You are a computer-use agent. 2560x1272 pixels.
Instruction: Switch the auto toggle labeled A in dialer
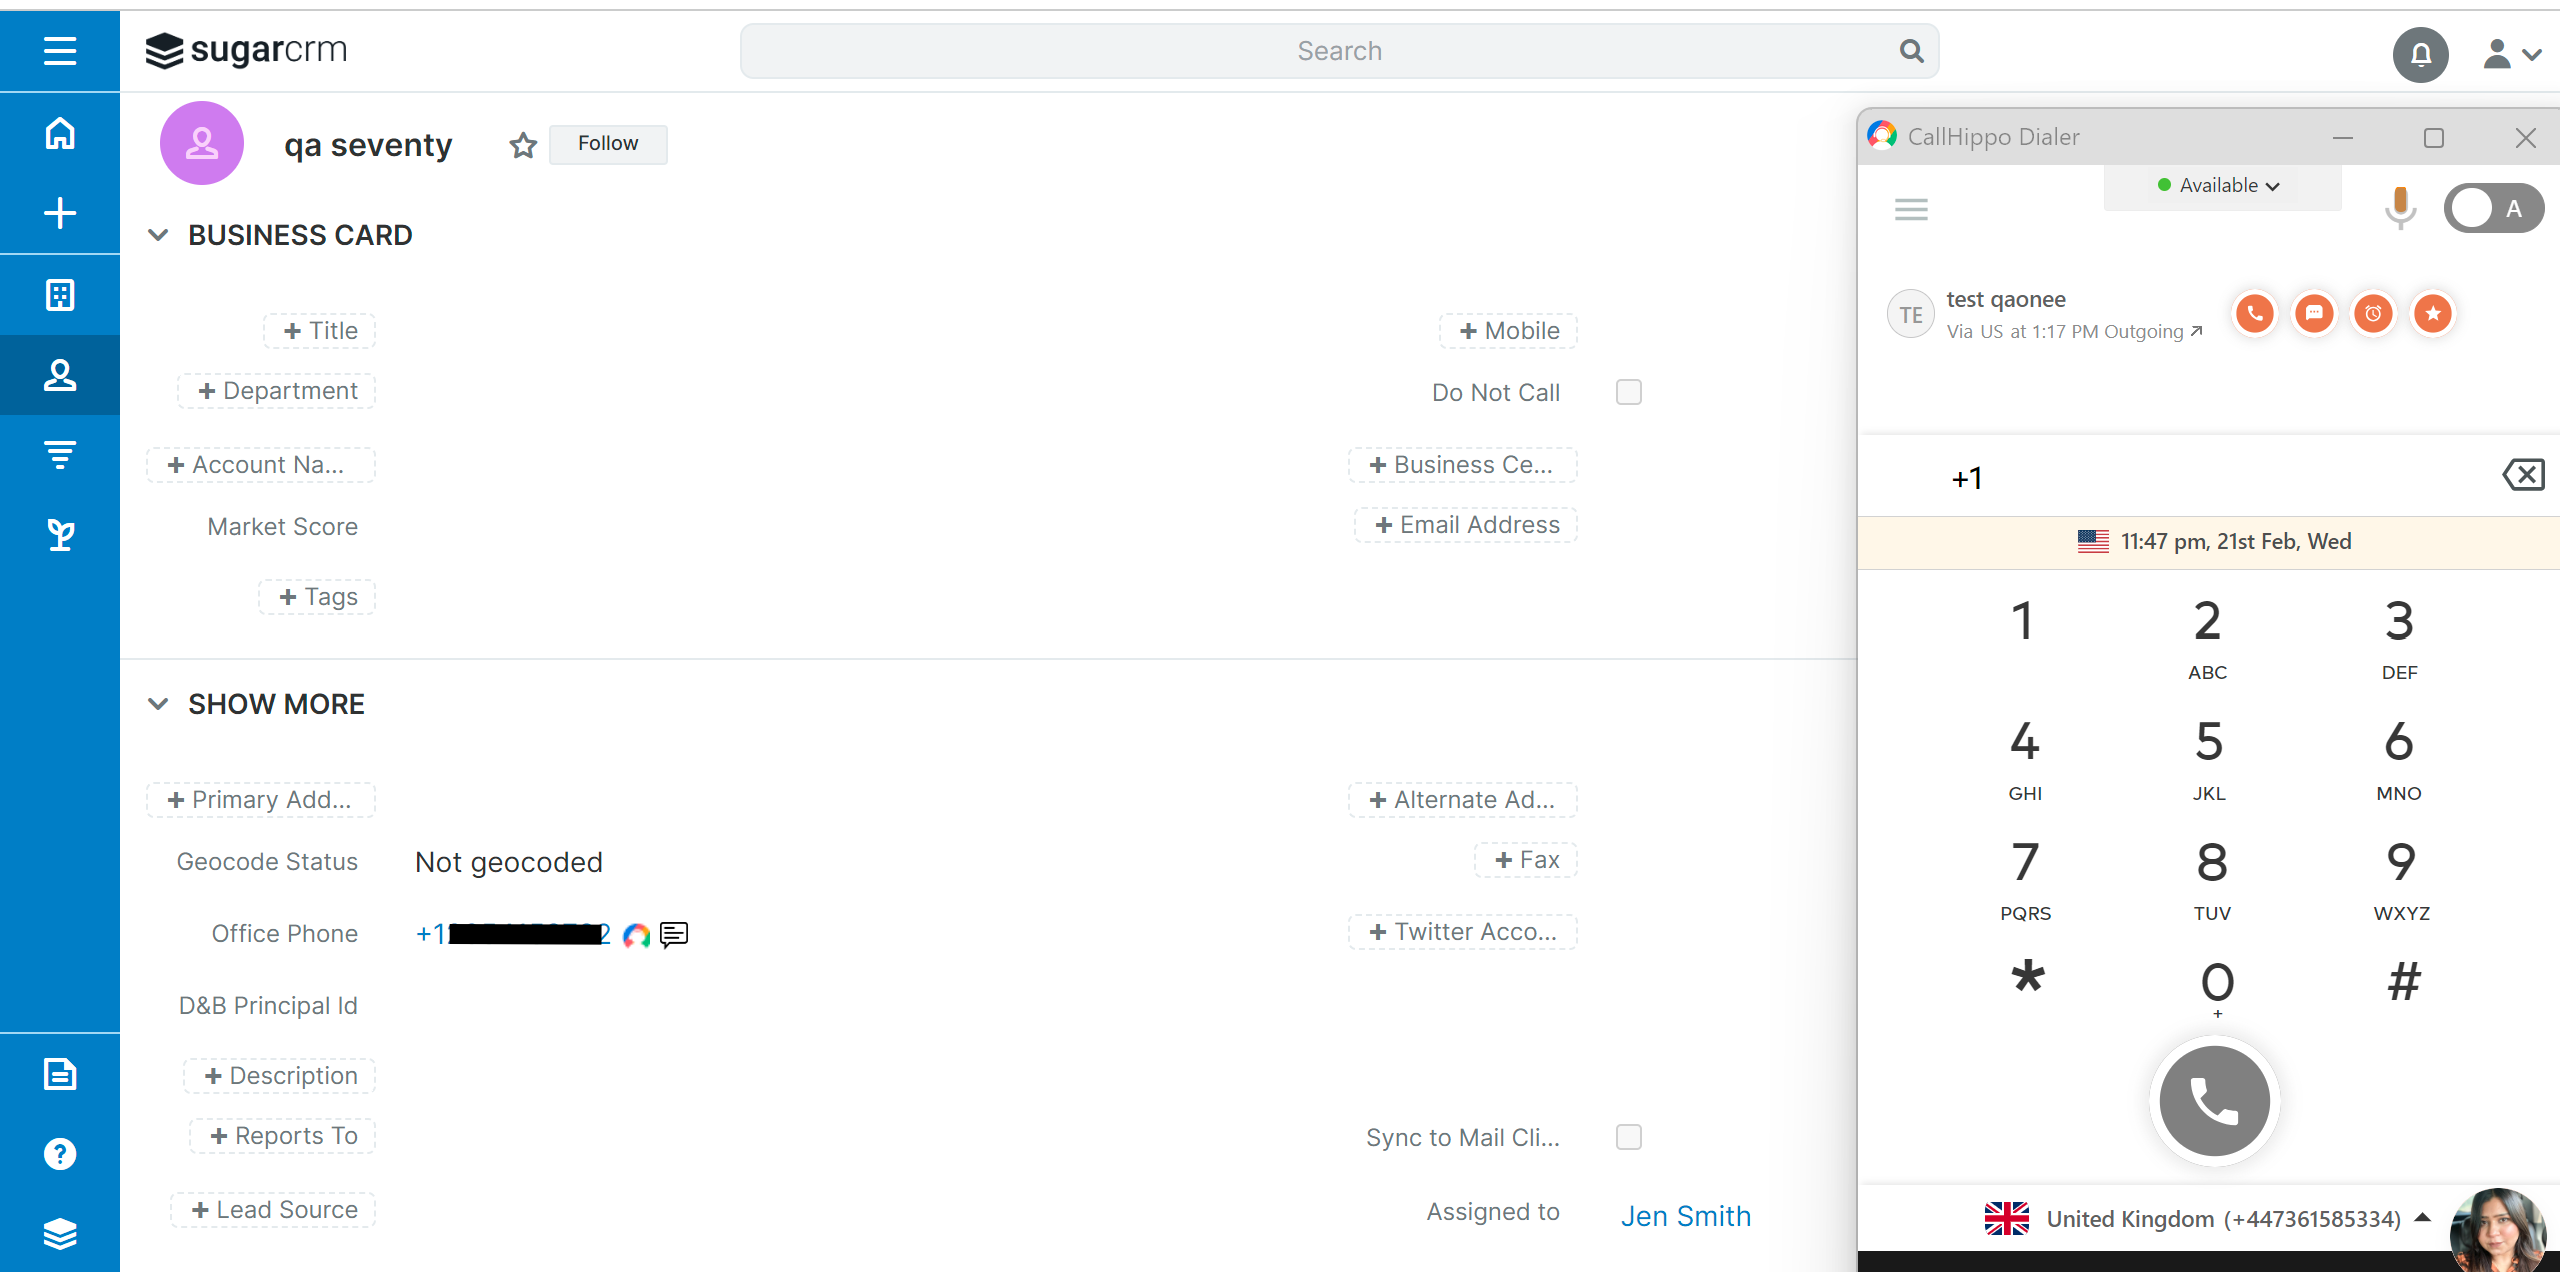[2494, 208]
